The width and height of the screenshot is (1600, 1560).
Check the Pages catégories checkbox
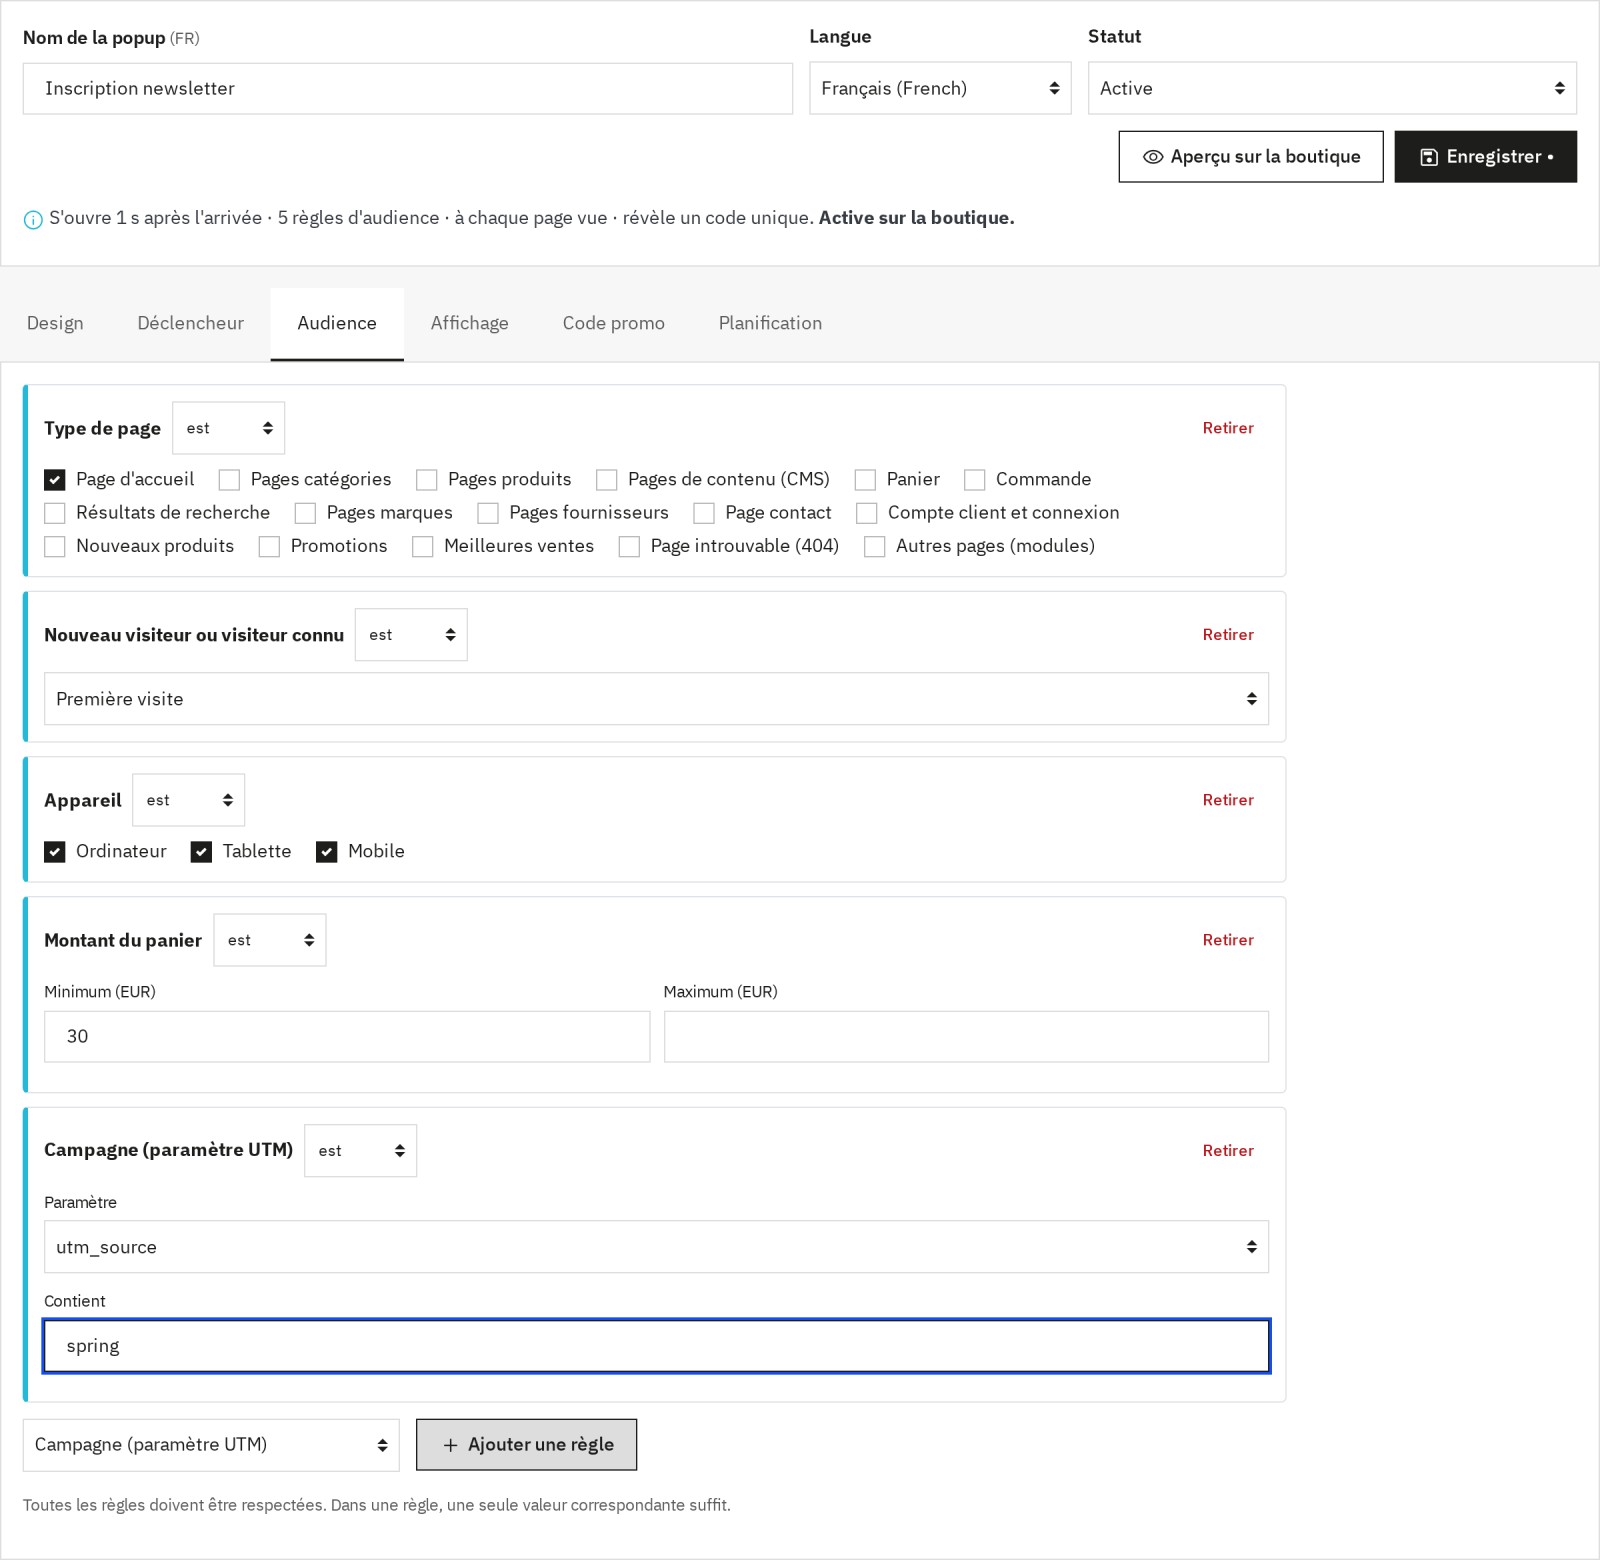(x=229, y=480)
